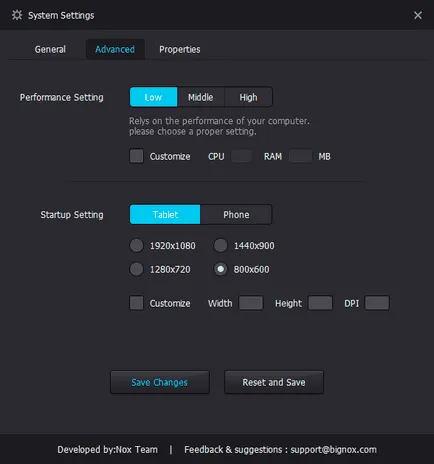Click the Reset and Save button
This screenshot has width=434, height=464.
[274, 382]
